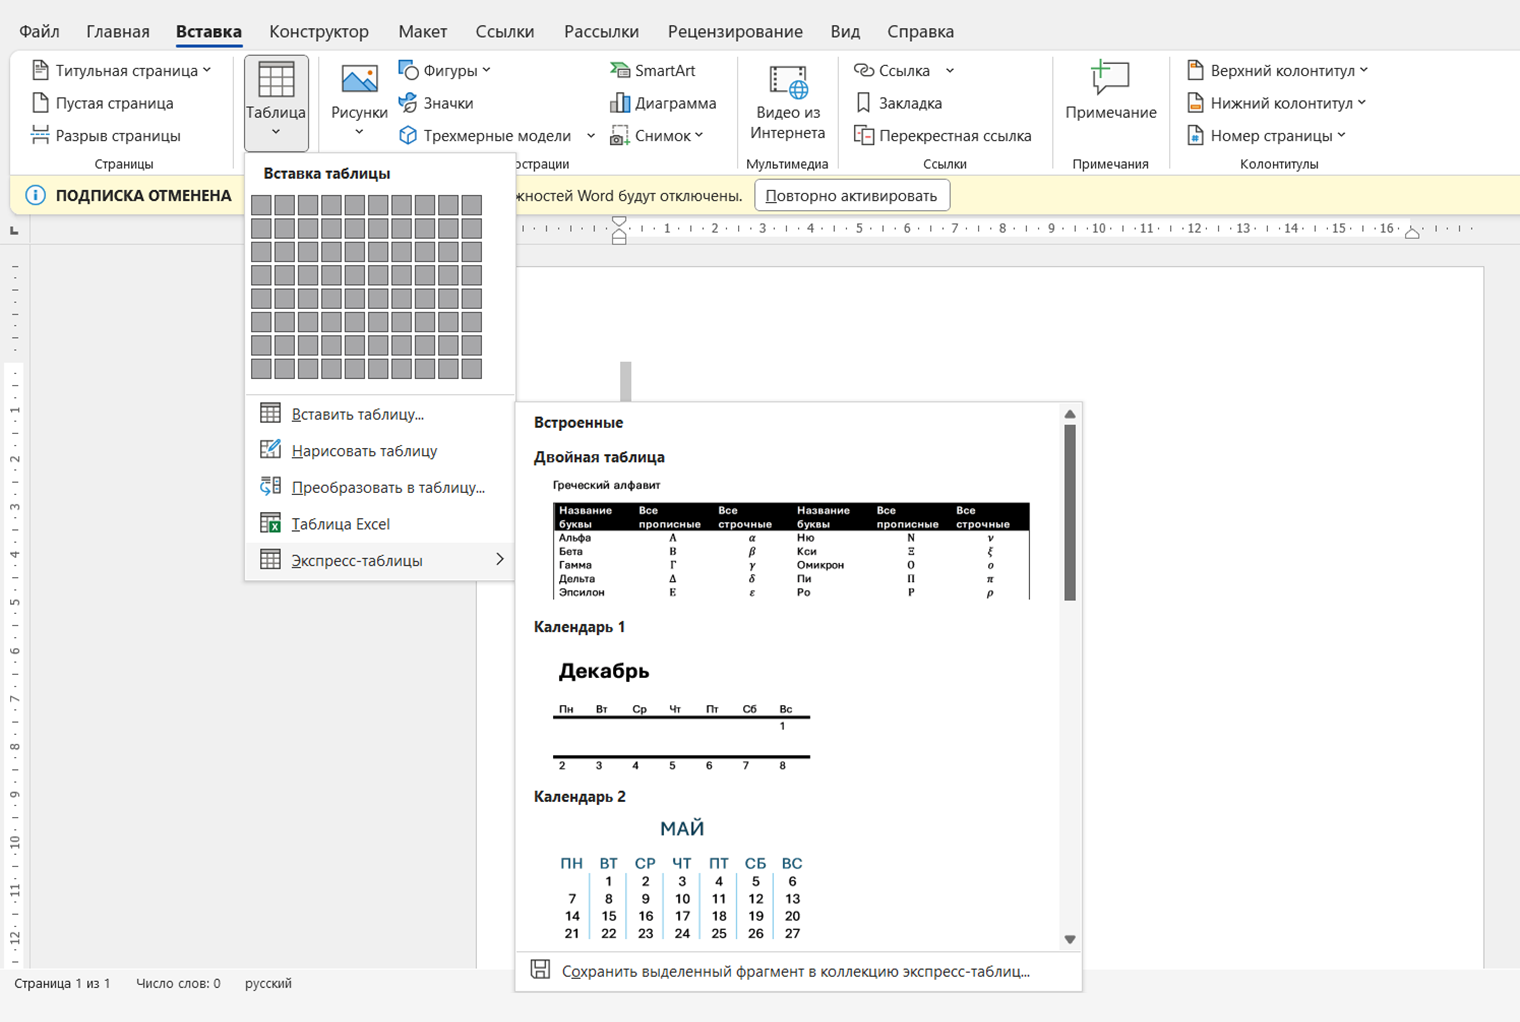Choose Вставить таблицу menu entry
Image resolution: width=1520 pixels, height=1022 pixels.
tap(379, 414)
